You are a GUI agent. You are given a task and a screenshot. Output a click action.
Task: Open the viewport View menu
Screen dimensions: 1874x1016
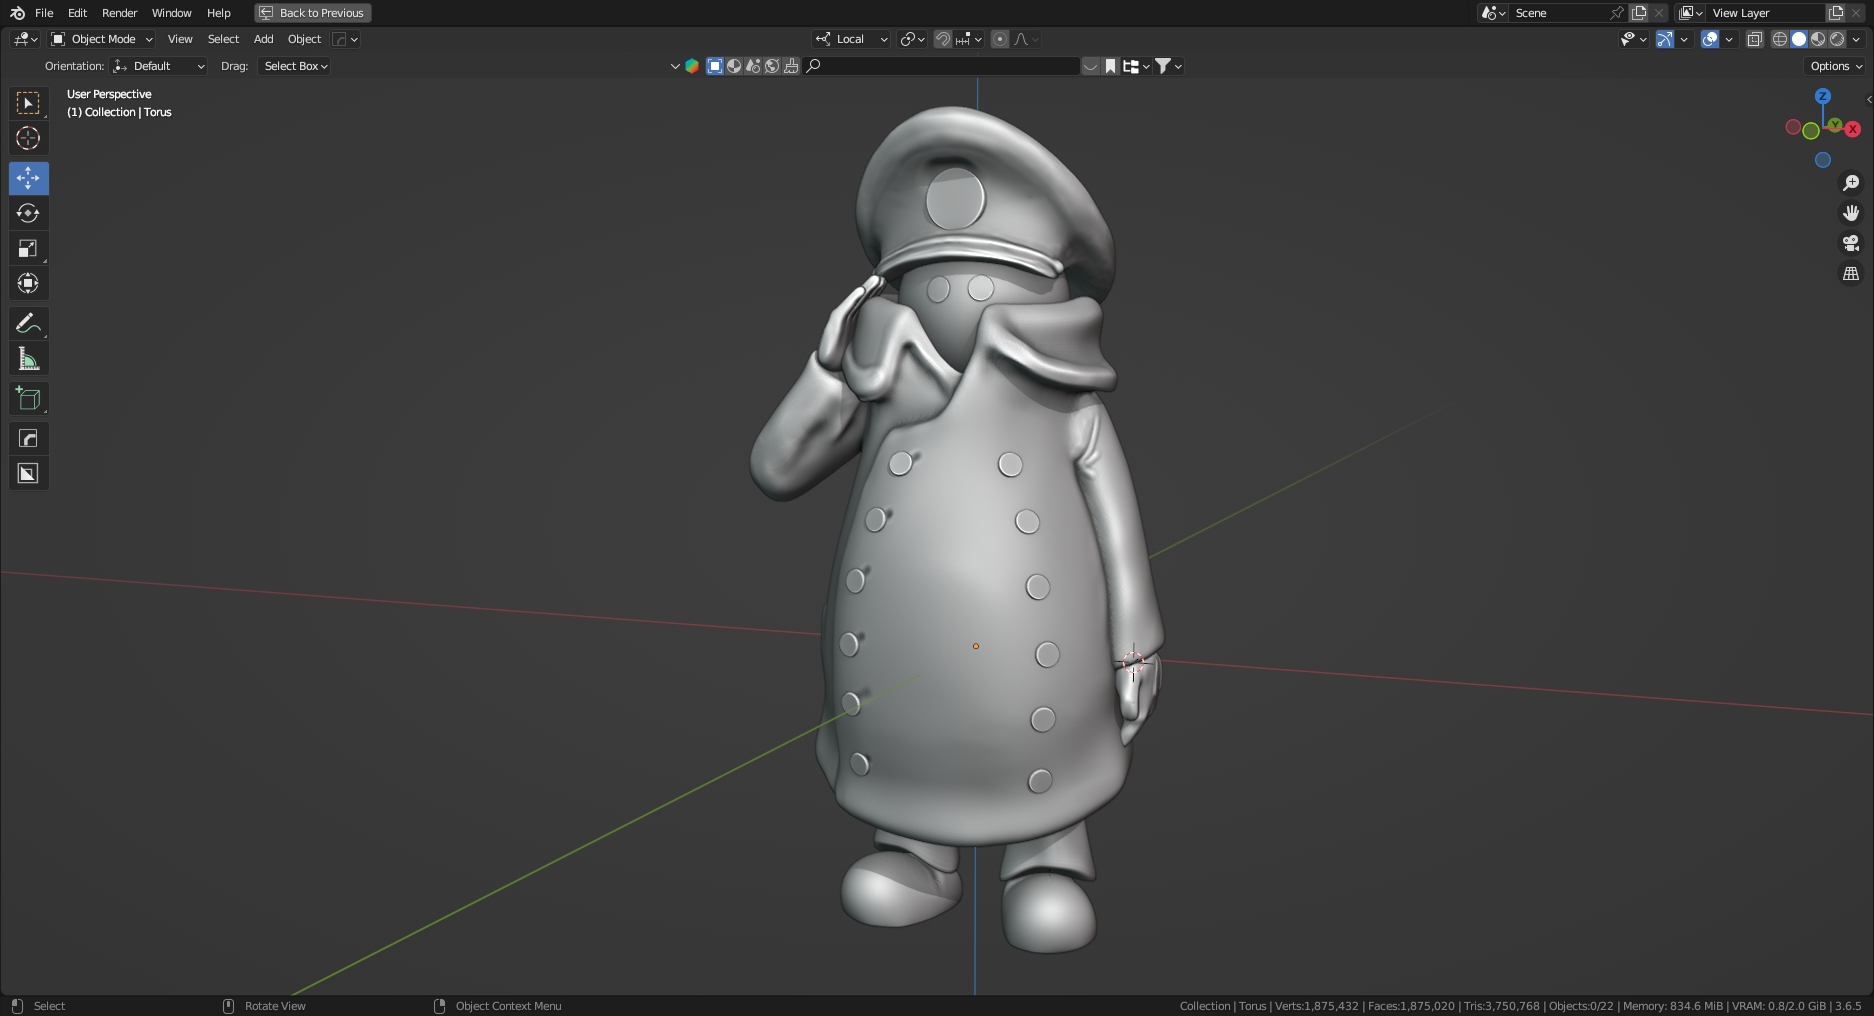tap(180, 39)
